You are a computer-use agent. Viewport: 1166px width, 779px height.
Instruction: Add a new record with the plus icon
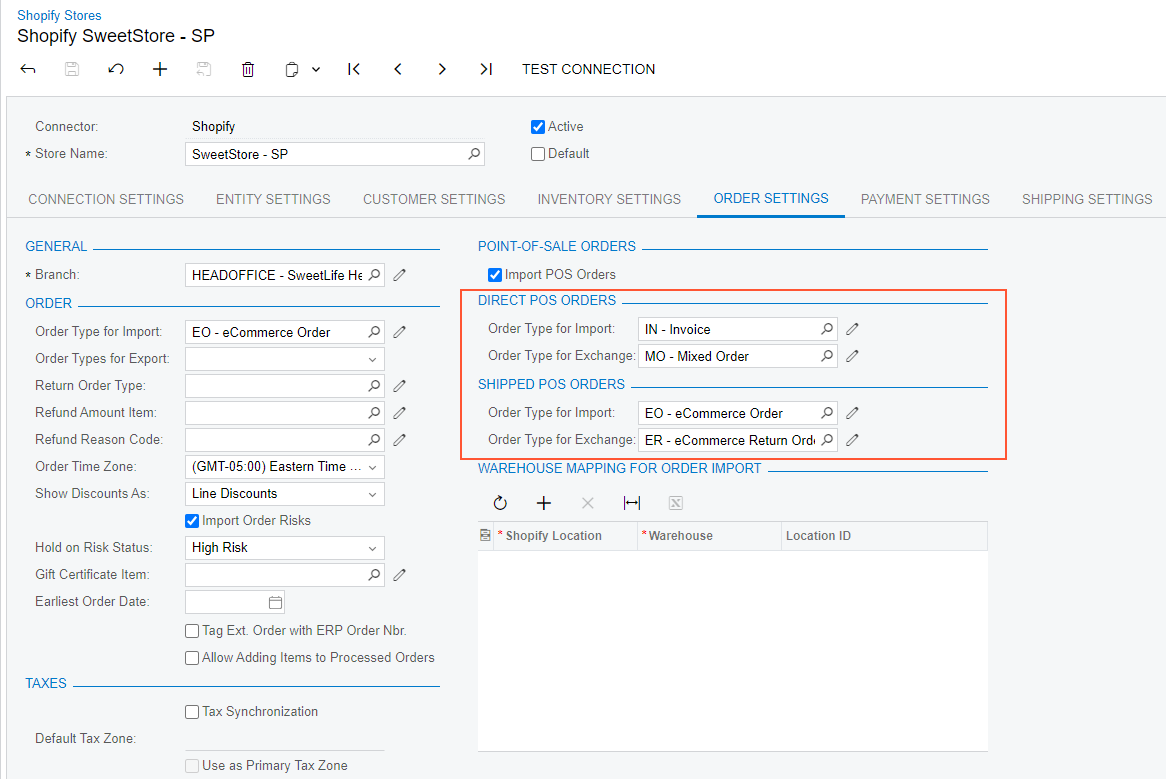click(x=160, y=69)
